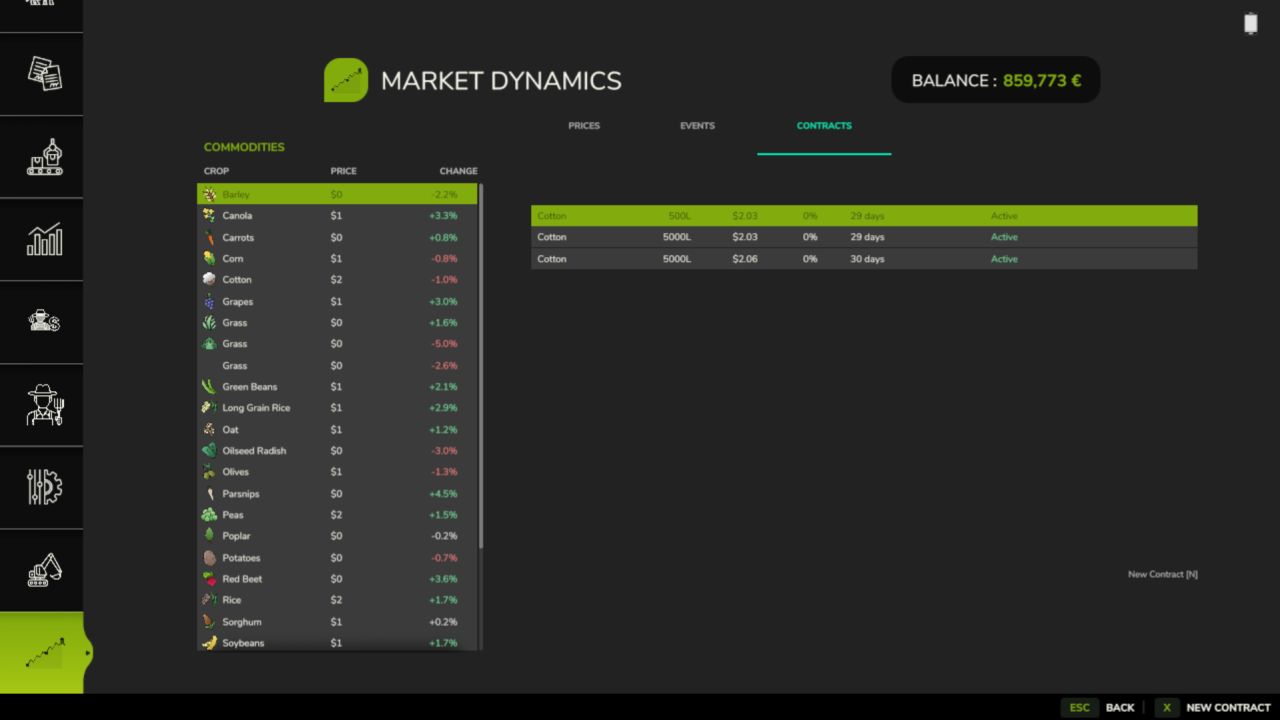Open the bar chart statistics sidebar icon
1280x720 pixels.
[43, 240]
